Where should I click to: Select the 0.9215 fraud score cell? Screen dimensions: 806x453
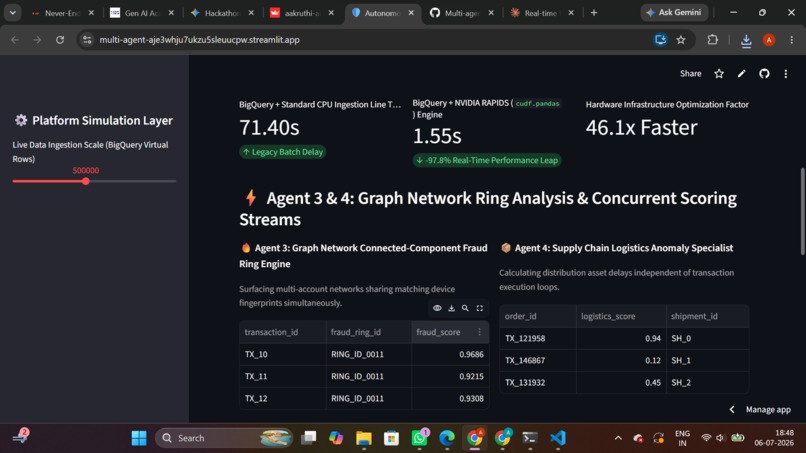pos(450,376)
